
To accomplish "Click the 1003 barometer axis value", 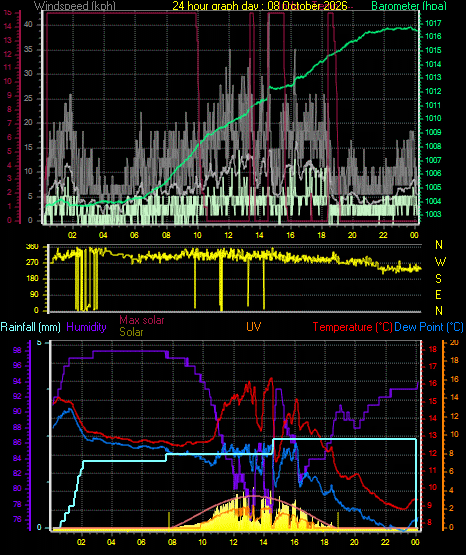I will [x=433, y=214].
